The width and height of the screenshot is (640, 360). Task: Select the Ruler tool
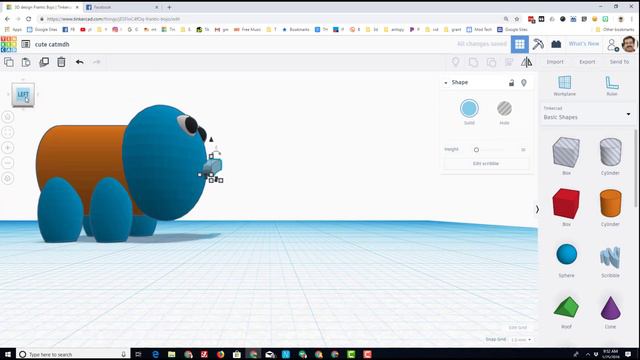click(x=611, y=85)
